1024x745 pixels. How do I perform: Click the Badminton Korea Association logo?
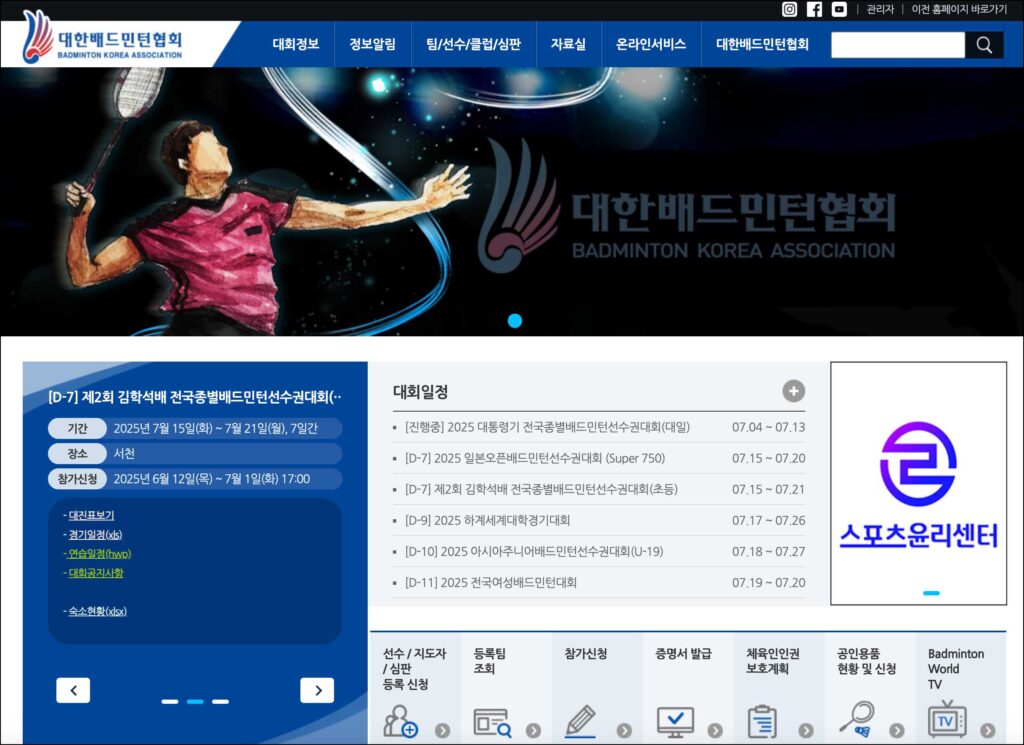[x=103, y=39]
